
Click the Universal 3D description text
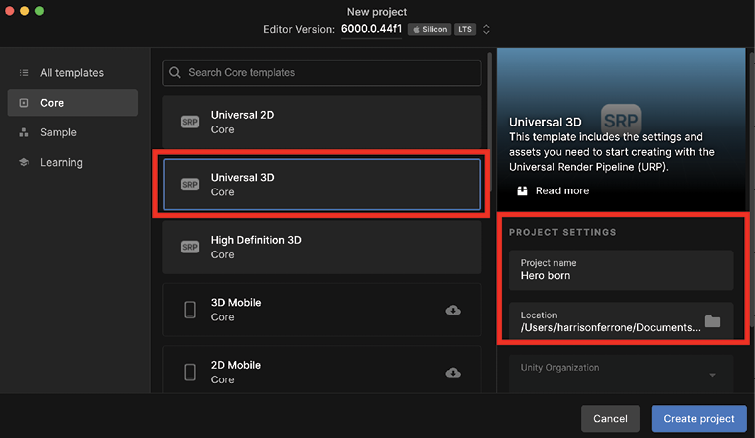coord(612,152)
